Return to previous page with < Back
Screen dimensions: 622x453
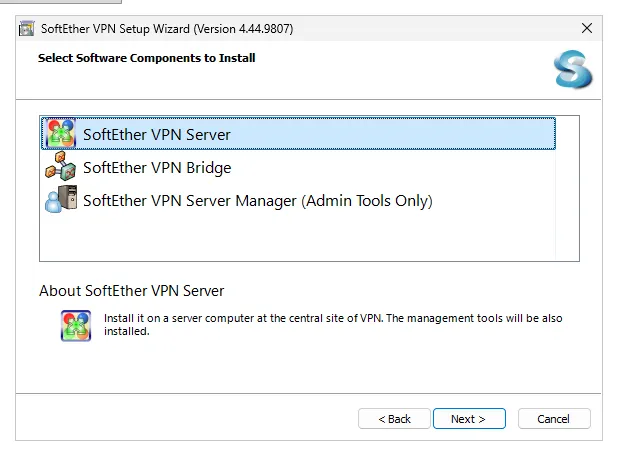point(394,418)
